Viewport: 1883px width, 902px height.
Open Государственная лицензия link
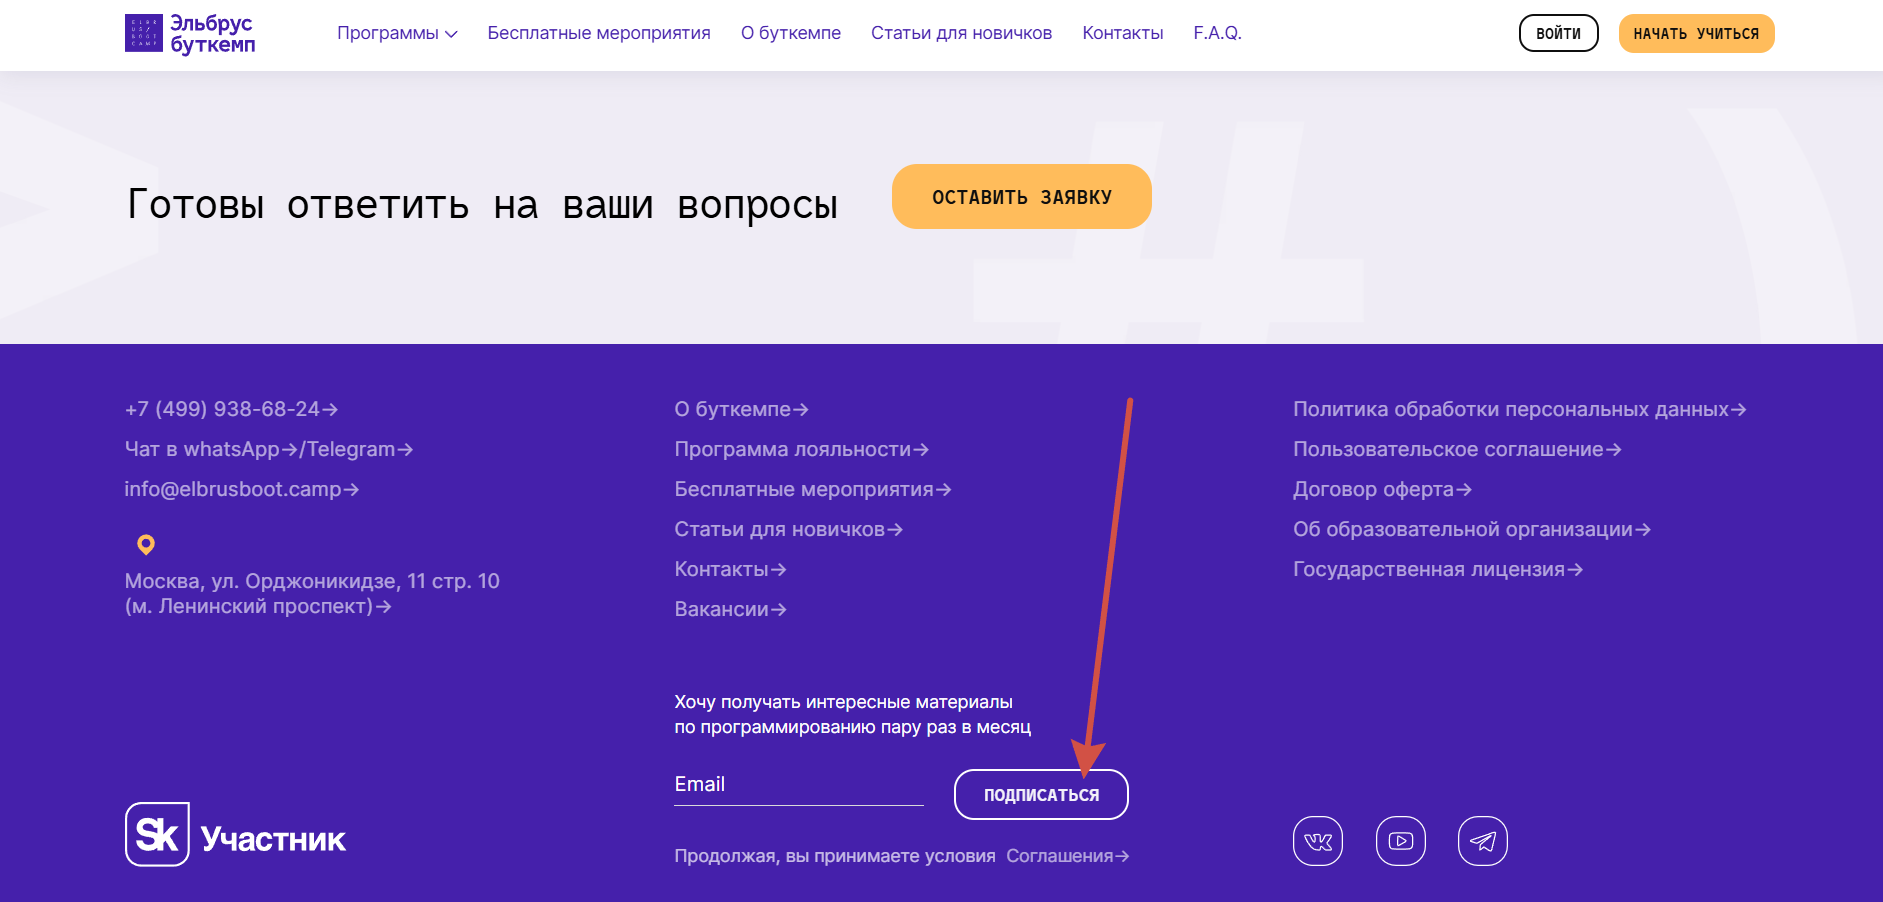1437,569
